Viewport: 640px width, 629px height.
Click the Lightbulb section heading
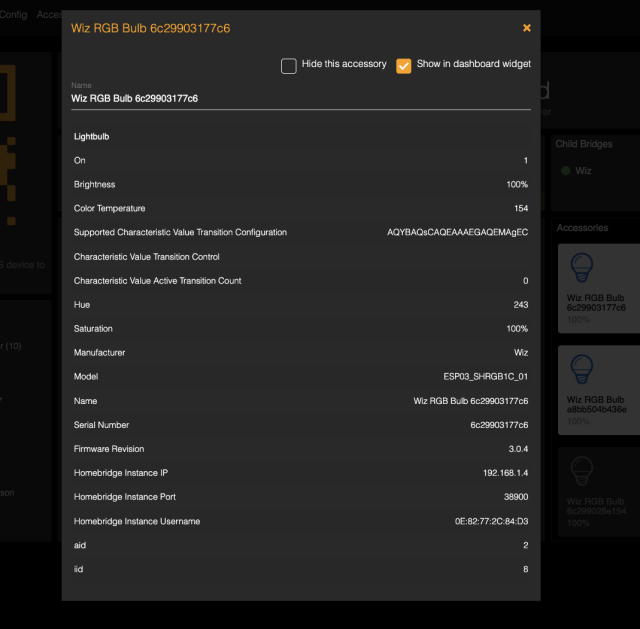coord(91,137)
